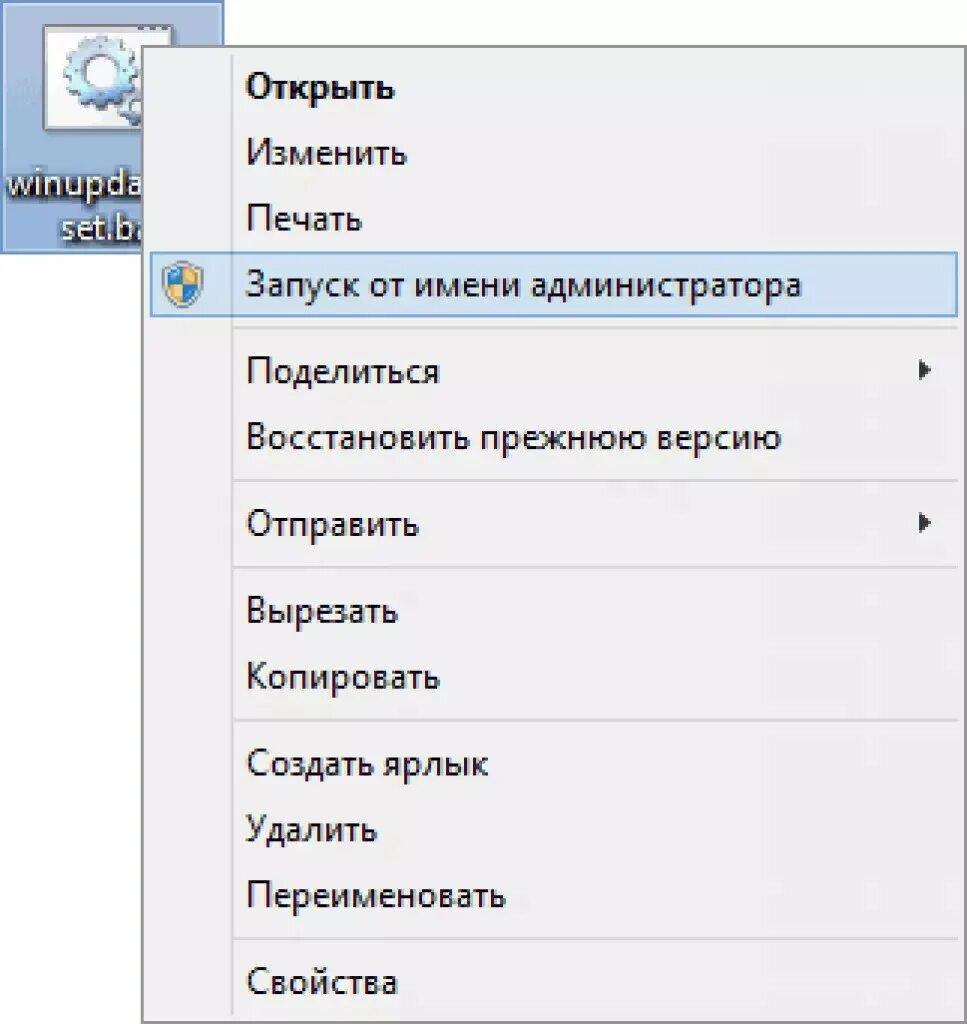Choose Восстановить прежнюю версию

(x=553, y=437)
